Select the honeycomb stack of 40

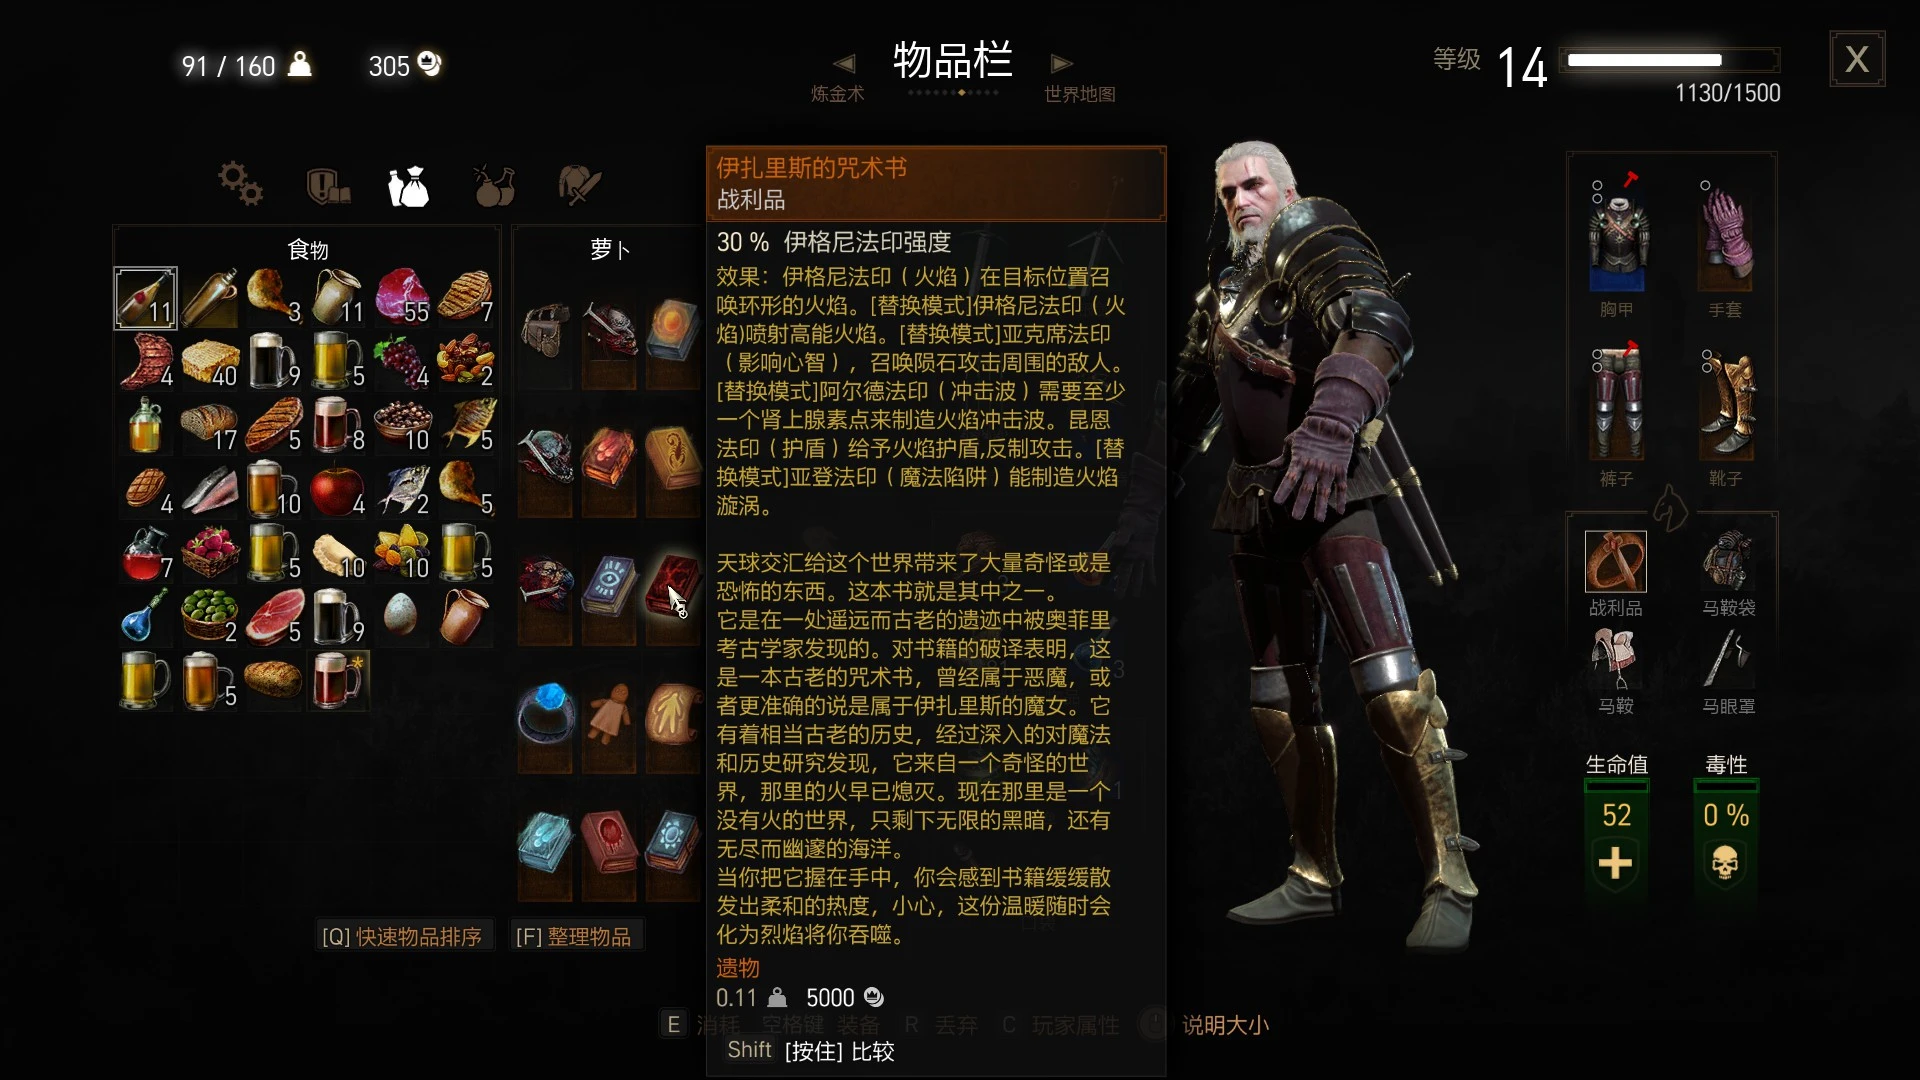tap(210, 361)
